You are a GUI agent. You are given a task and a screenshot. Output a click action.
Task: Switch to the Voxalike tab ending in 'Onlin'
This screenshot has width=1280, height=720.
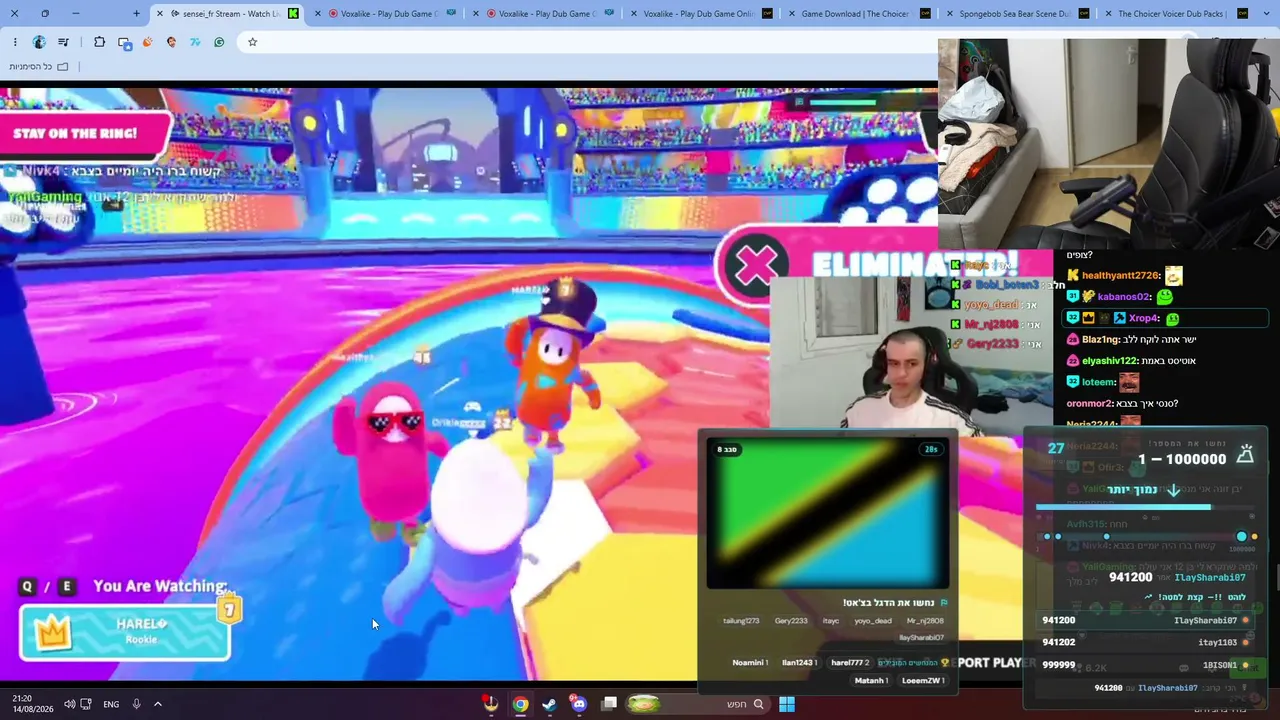pos(698,14)
